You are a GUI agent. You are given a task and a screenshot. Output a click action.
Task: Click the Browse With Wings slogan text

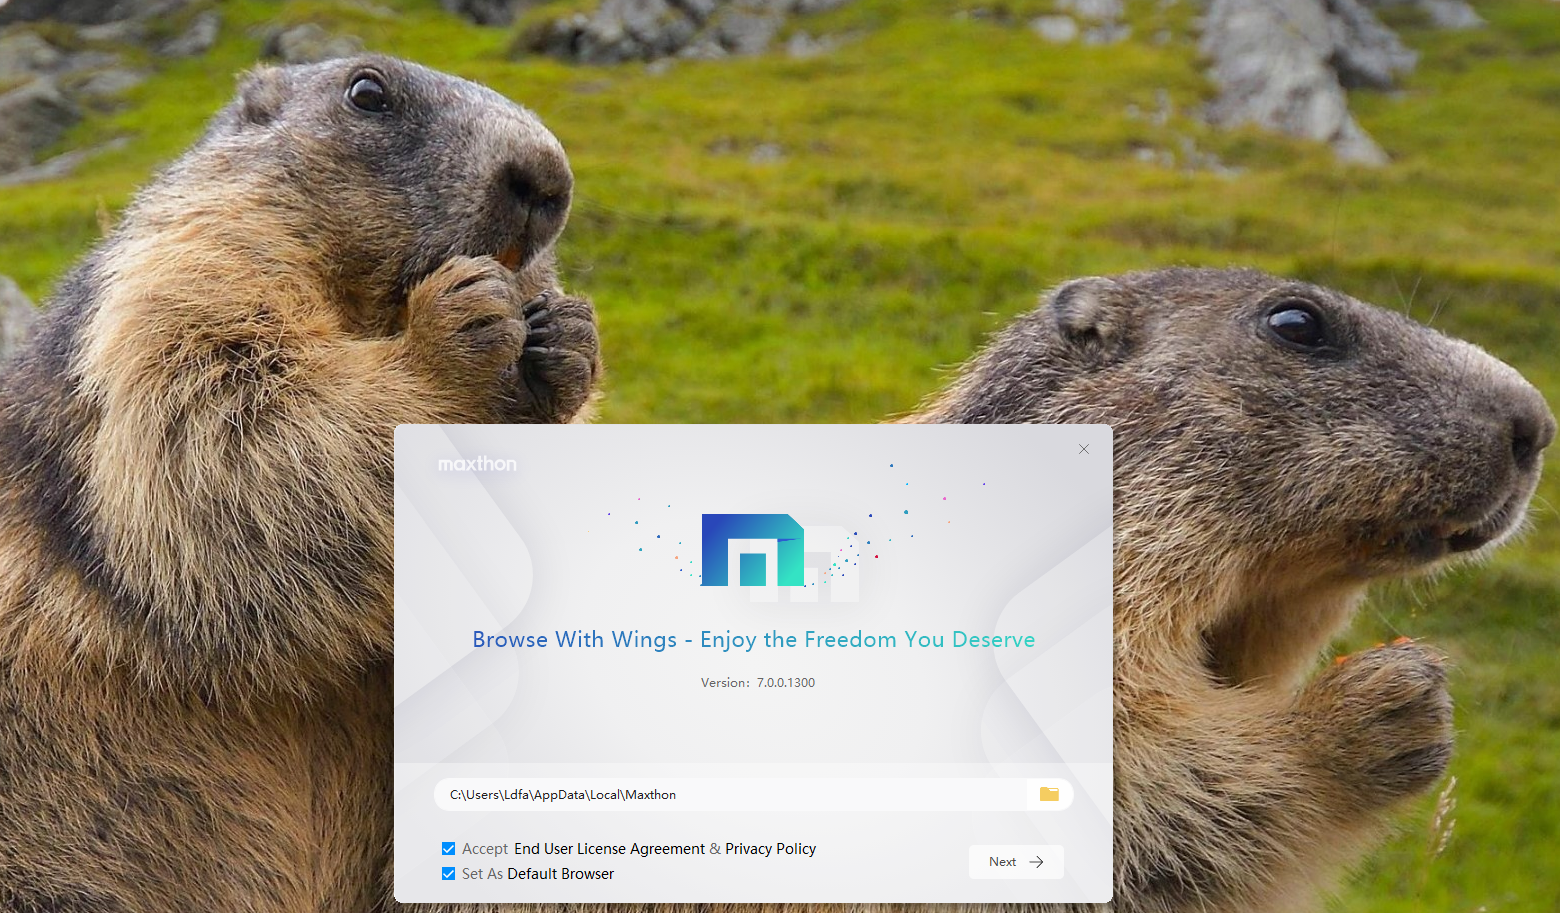tap(754, 640)
